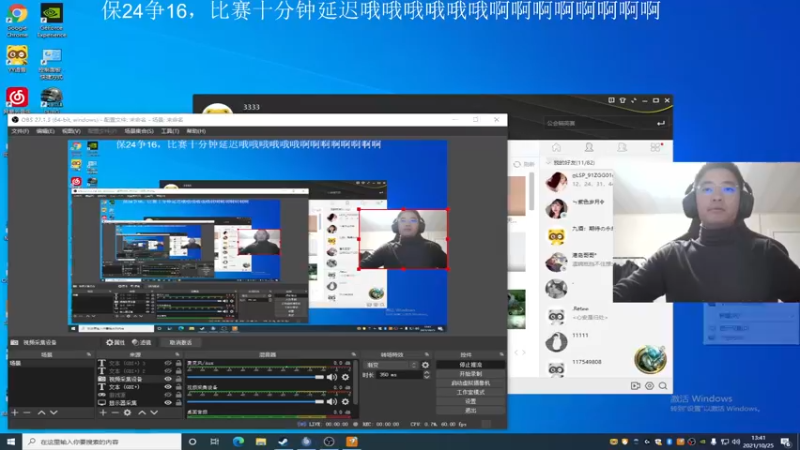Click the floating game orb icon in YY

(650, 359)
